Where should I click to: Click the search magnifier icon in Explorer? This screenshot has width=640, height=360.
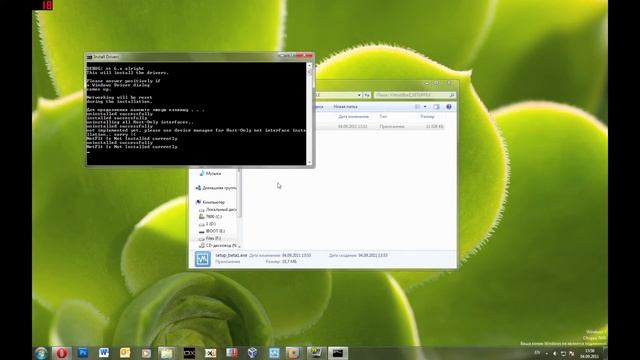coord(451,95)
